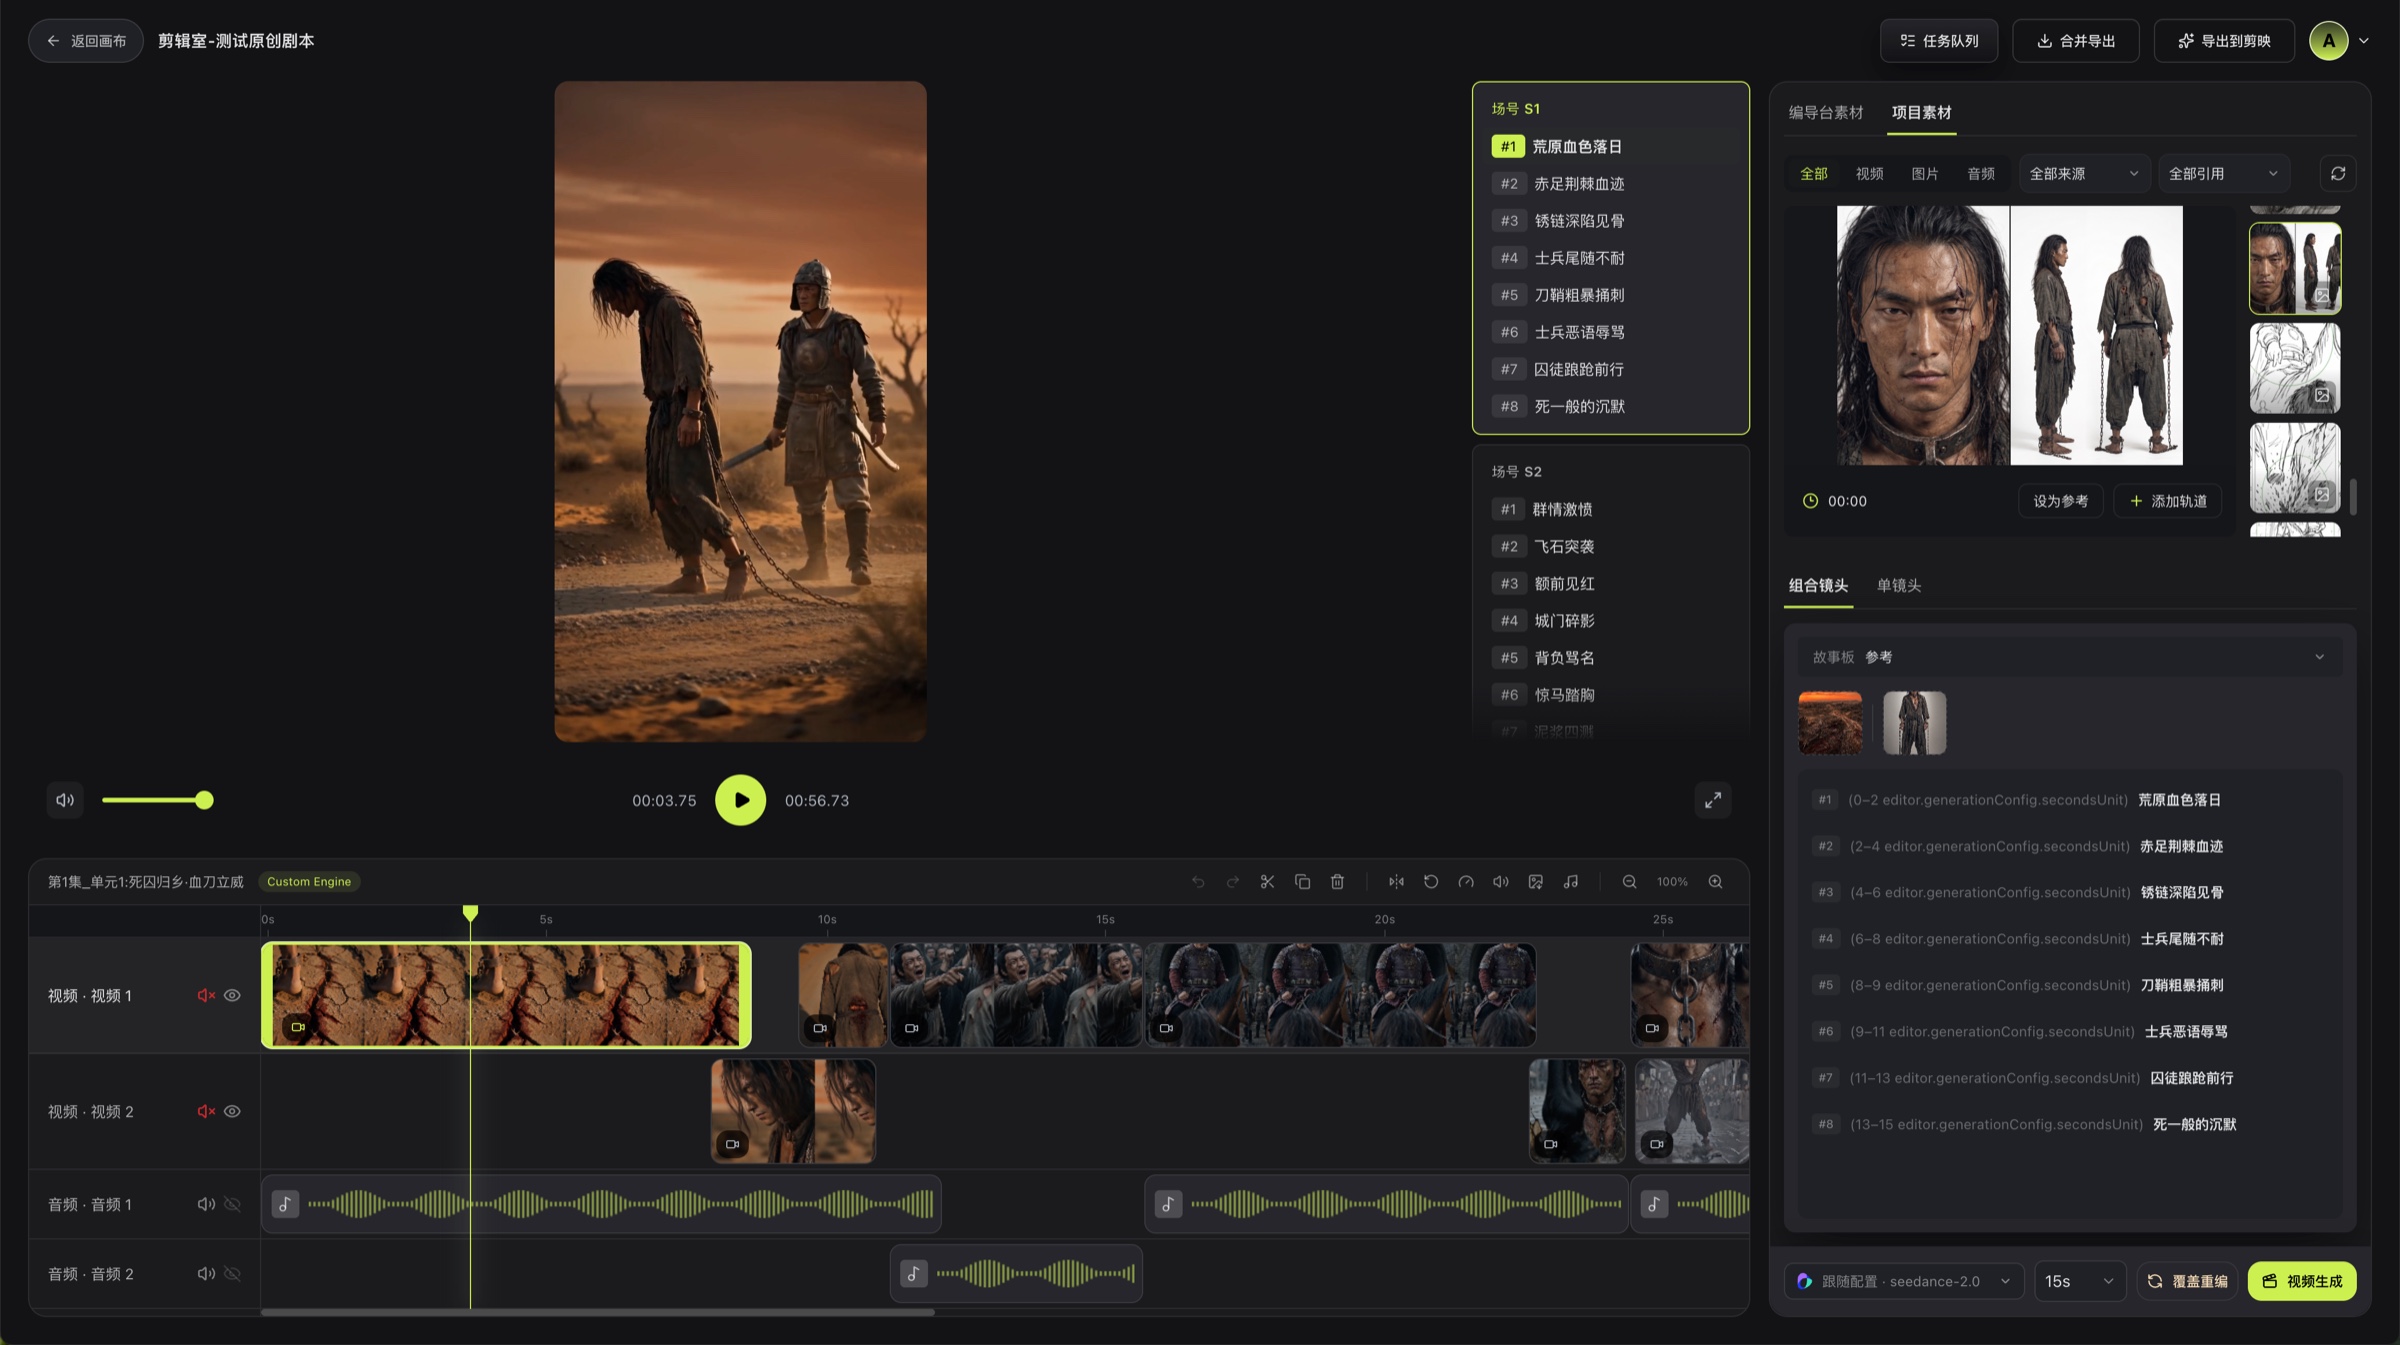Collapse the 故事板 参考 section chevron
Image resolution: width=2400 pixels, height=1345 pixels.
pos(2319,657)
